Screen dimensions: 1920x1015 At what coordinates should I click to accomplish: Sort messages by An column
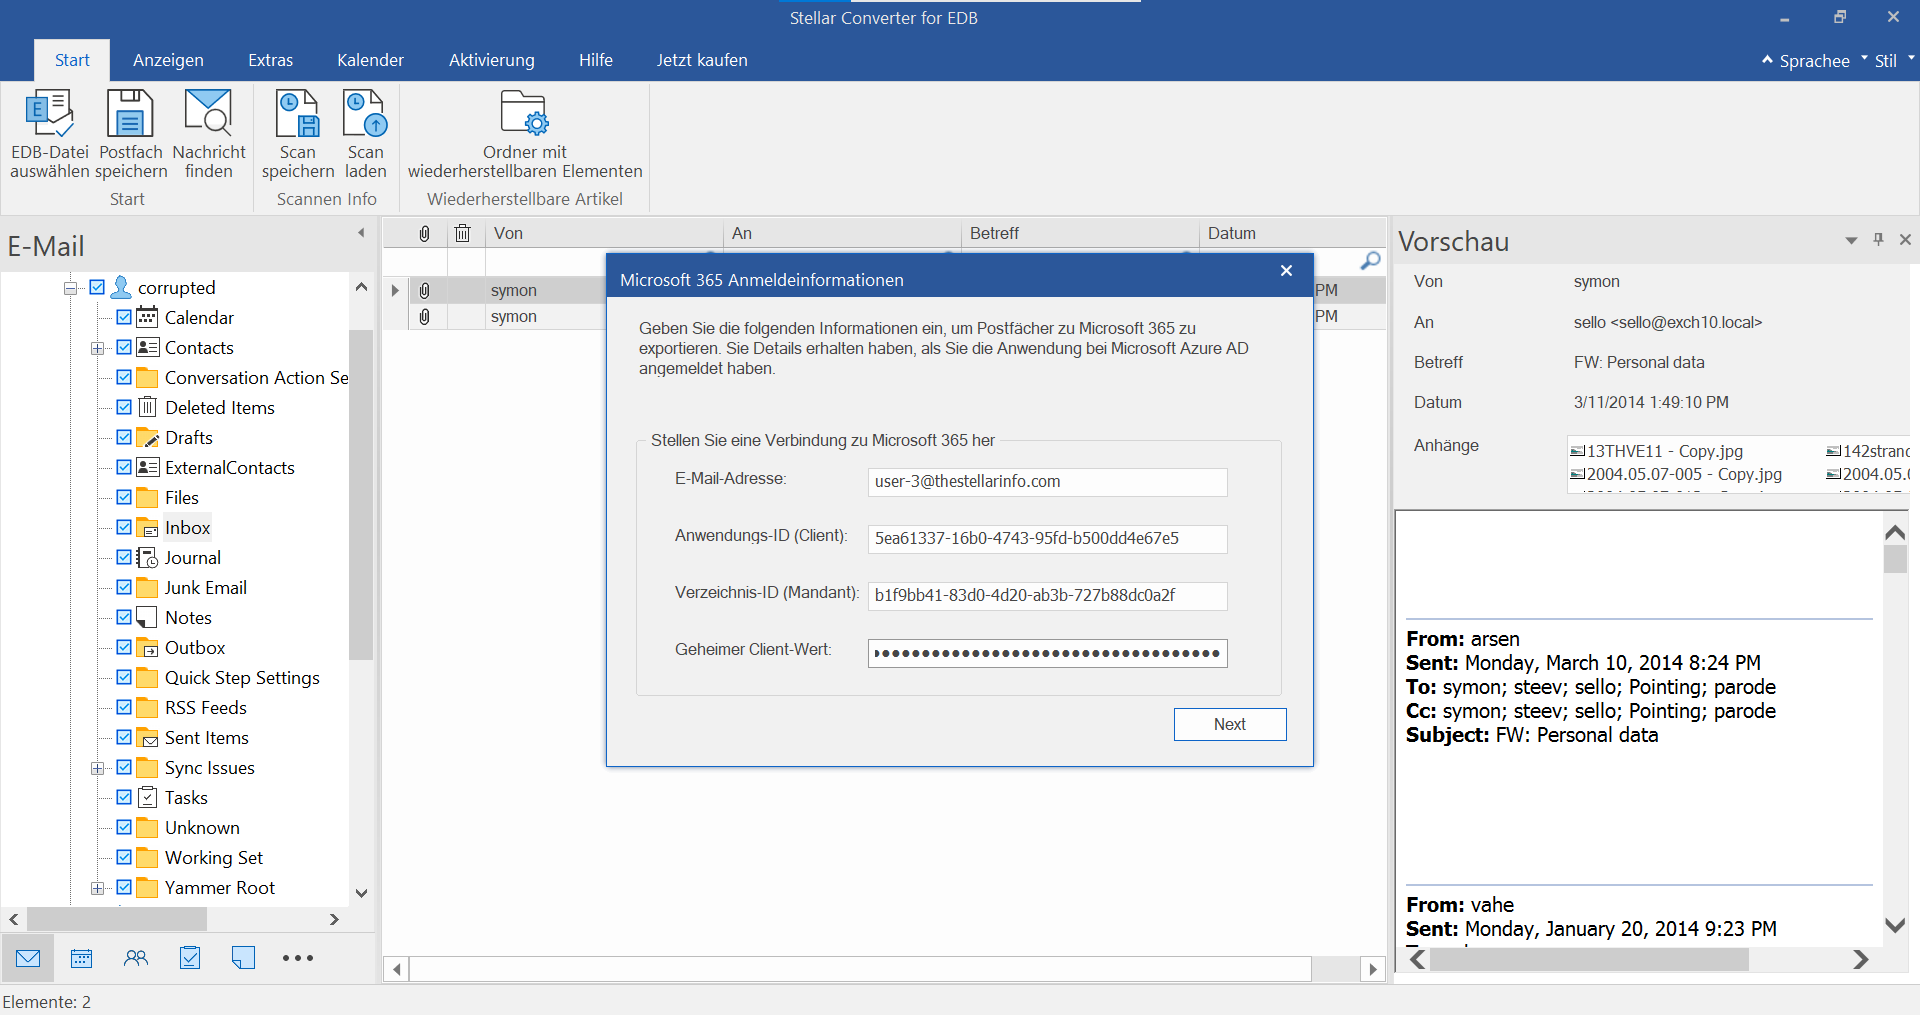tap(842, 233)
